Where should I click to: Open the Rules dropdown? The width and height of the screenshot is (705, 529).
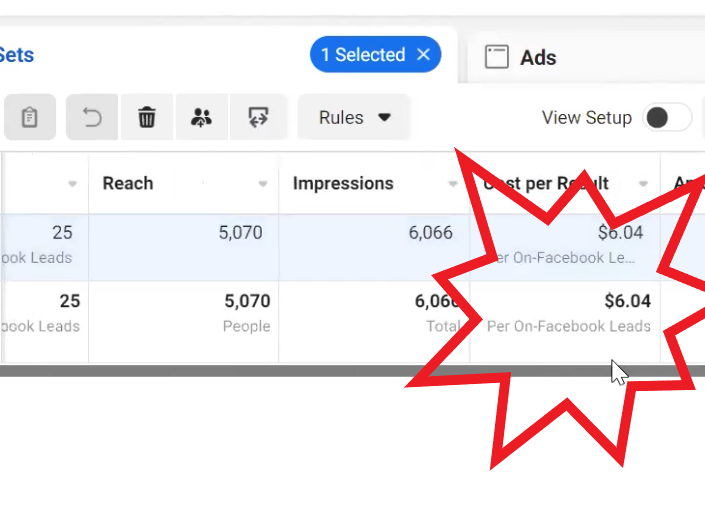[354, 117]
